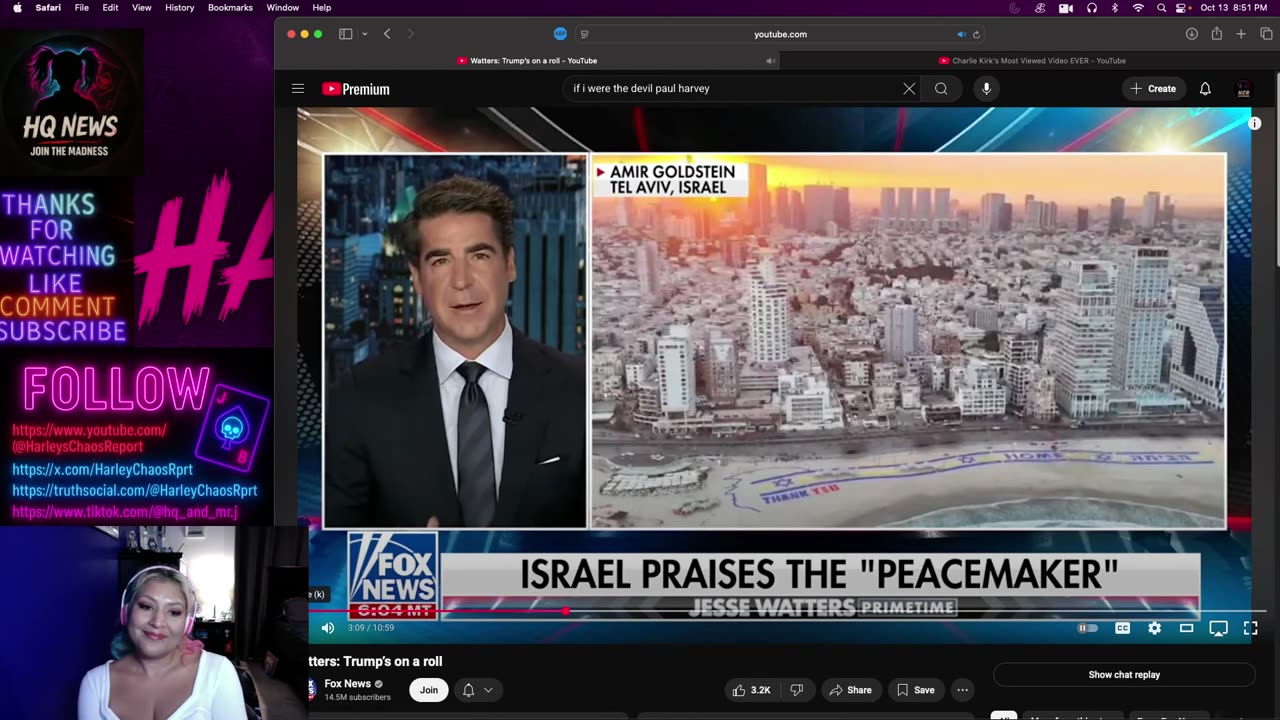Show video info card icon
This screenshot has width=1280, height=720.
[x=1254, y=124]
